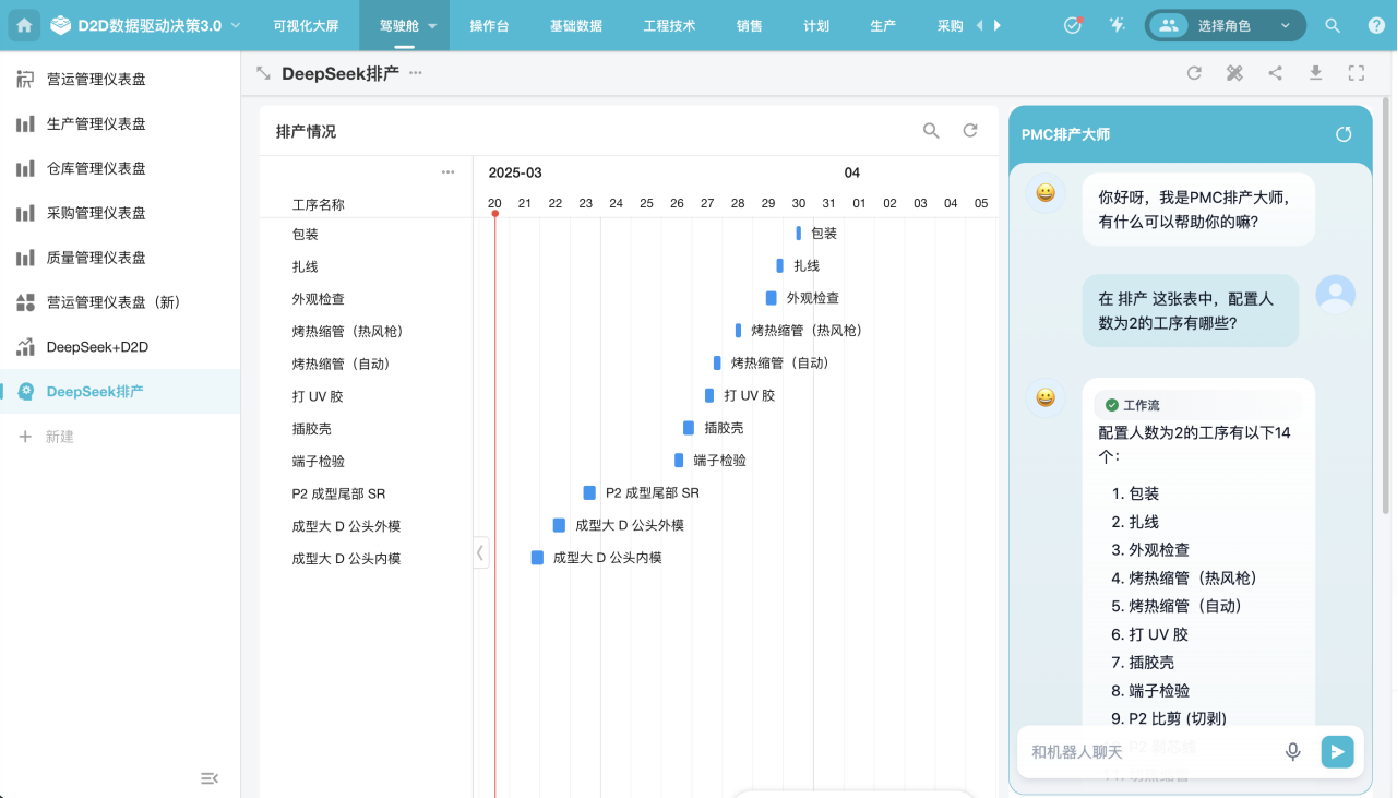Click the 成型大 D 公头外模 Gantt bar
This screenshot has height=798, width=1398.
coord(559,525)
